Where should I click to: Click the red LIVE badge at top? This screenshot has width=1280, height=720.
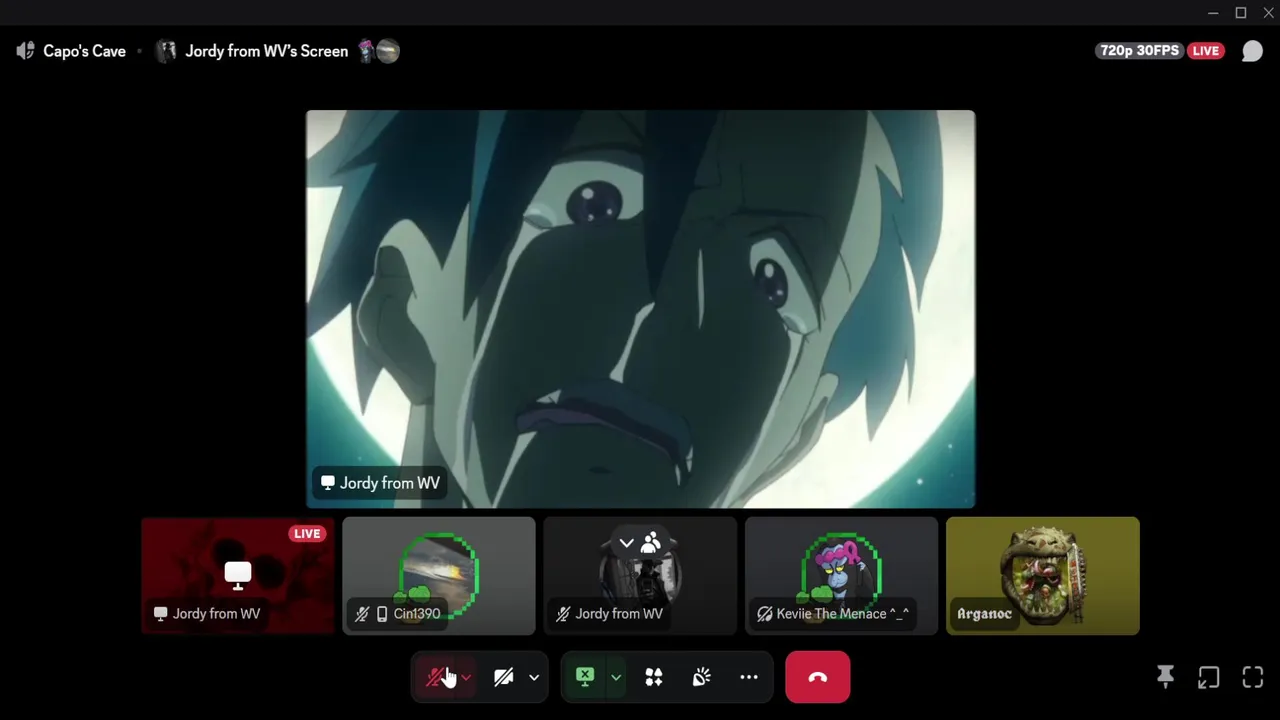coord(1206,51)
